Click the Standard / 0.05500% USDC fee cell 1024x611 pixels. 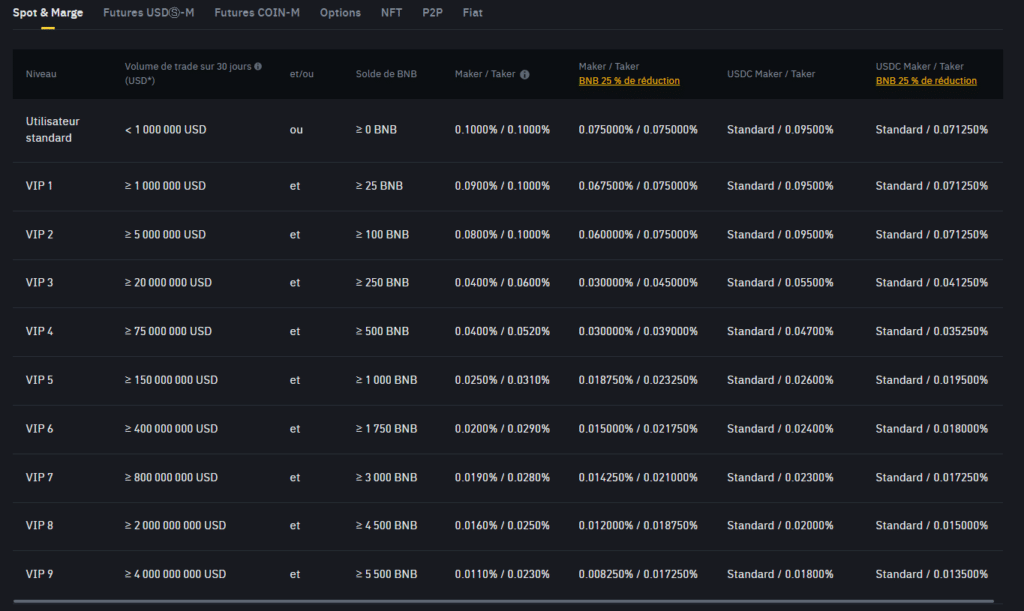780,283
